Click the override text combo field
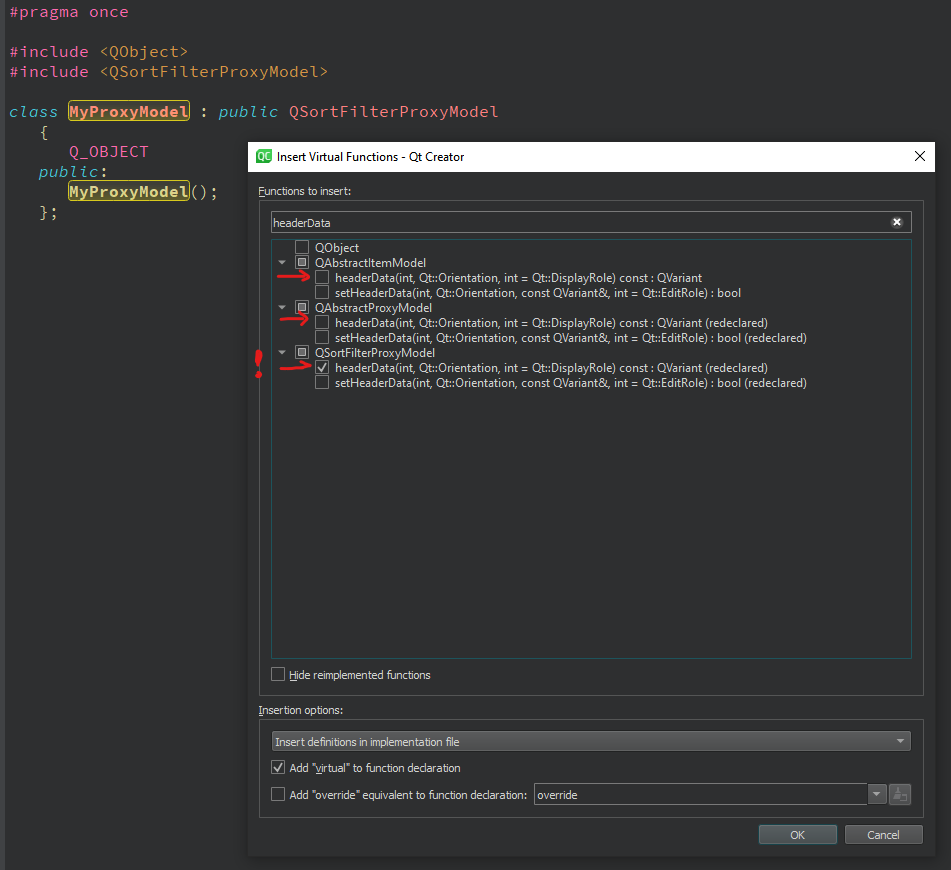 pyautogui.click(x=700, y=794)
